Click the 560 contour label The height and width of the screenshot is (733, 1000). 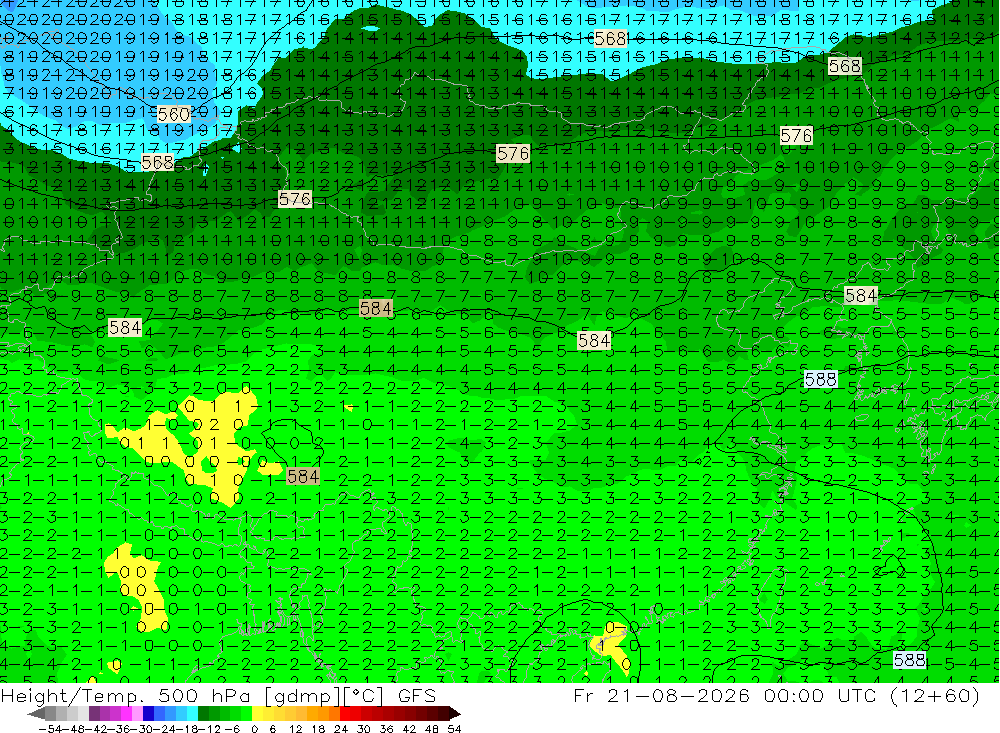[173, 114]
